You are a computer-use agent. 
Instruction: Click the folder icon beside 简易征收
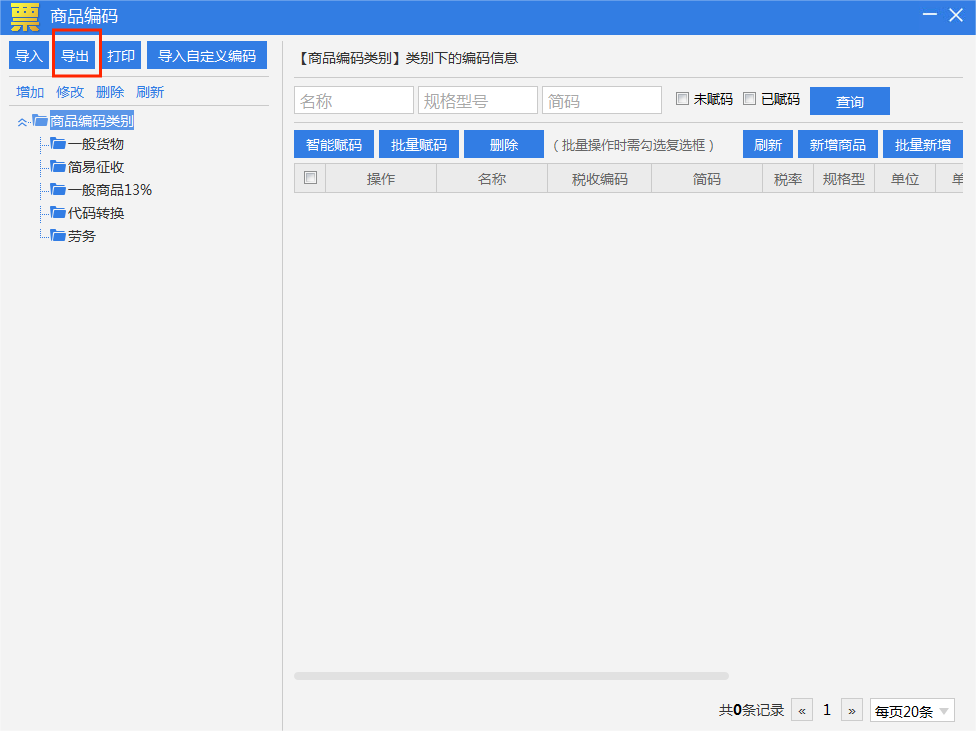[x=58, y=166]
